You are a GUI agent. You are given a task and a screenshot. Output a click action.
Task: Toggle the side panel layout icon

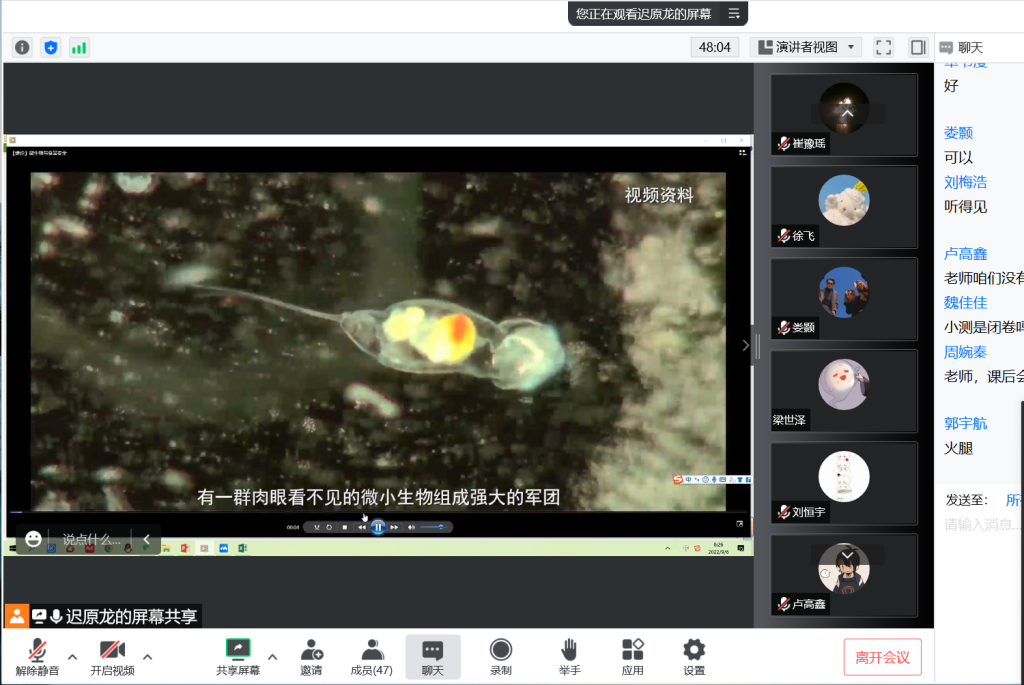(917, 47)
